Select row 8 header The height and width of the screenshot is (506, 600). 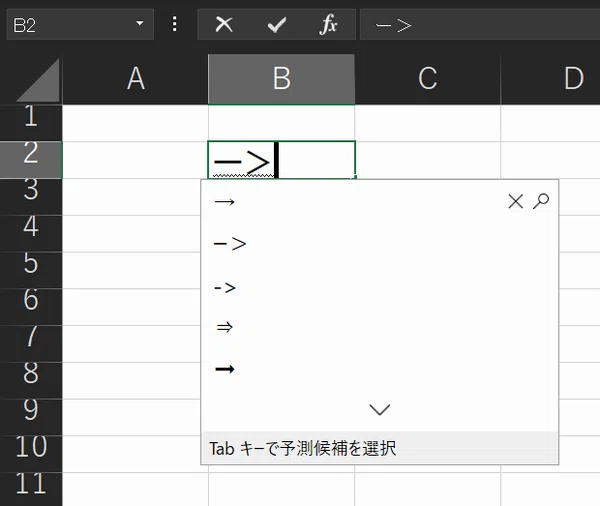point(31,380)
